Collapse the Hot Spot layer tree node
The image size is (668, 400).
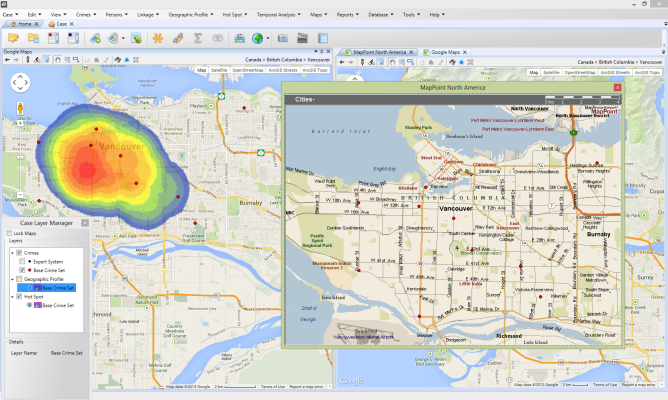click(11, 296)
